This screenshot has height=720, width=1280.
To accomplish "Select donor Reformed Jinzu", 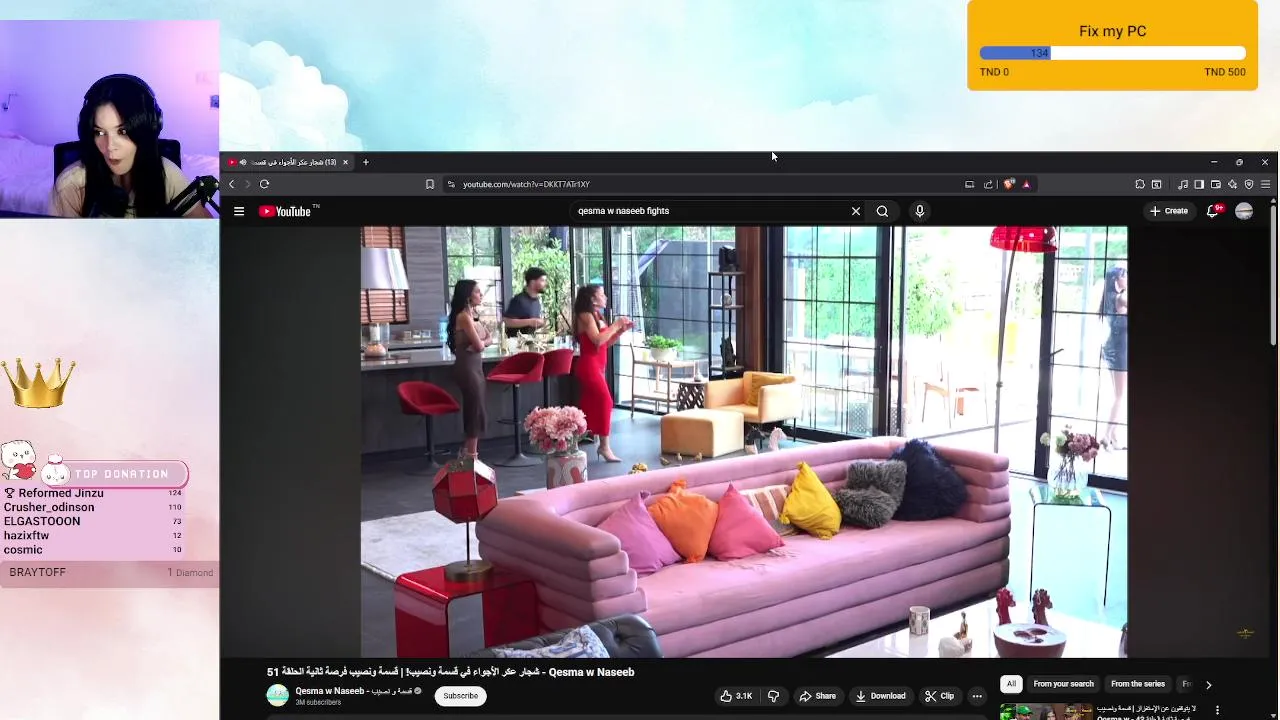I will point(60,493).
